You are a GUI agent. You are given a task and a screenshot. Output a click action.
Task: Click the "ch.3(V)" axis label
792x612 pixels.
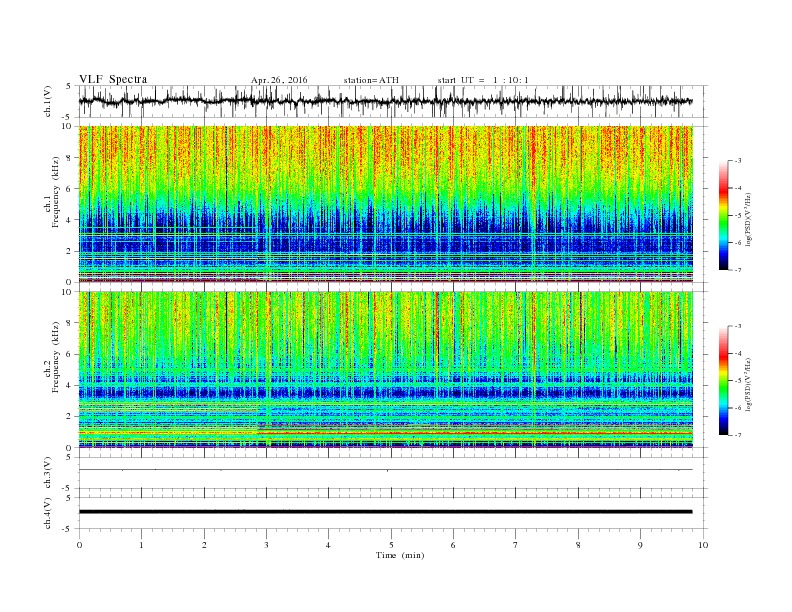tap(48, 473)
